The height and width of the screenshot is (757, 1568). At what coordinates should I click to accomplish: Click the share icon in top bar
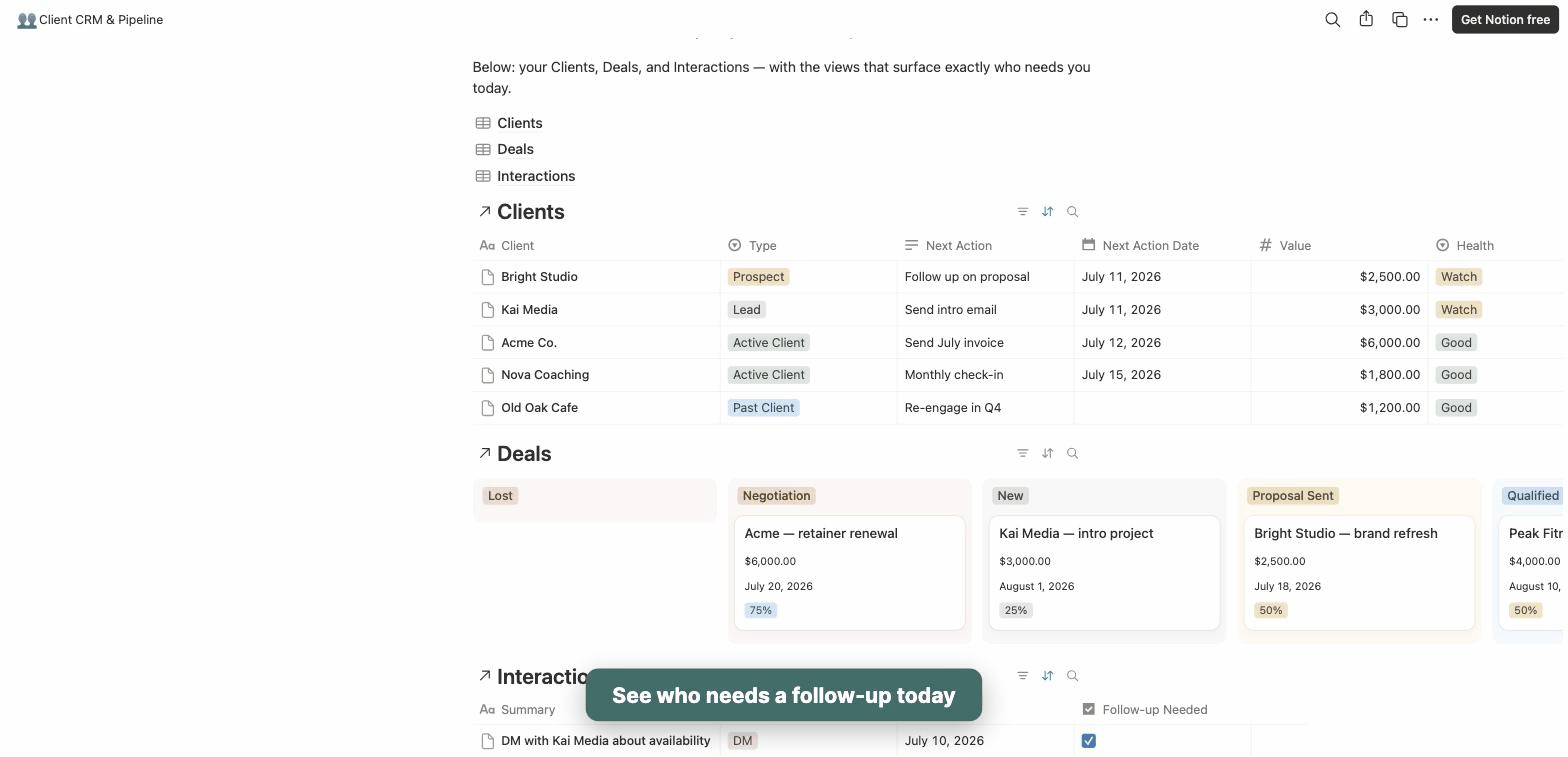pyautogui.click(x=1366, y=19)
